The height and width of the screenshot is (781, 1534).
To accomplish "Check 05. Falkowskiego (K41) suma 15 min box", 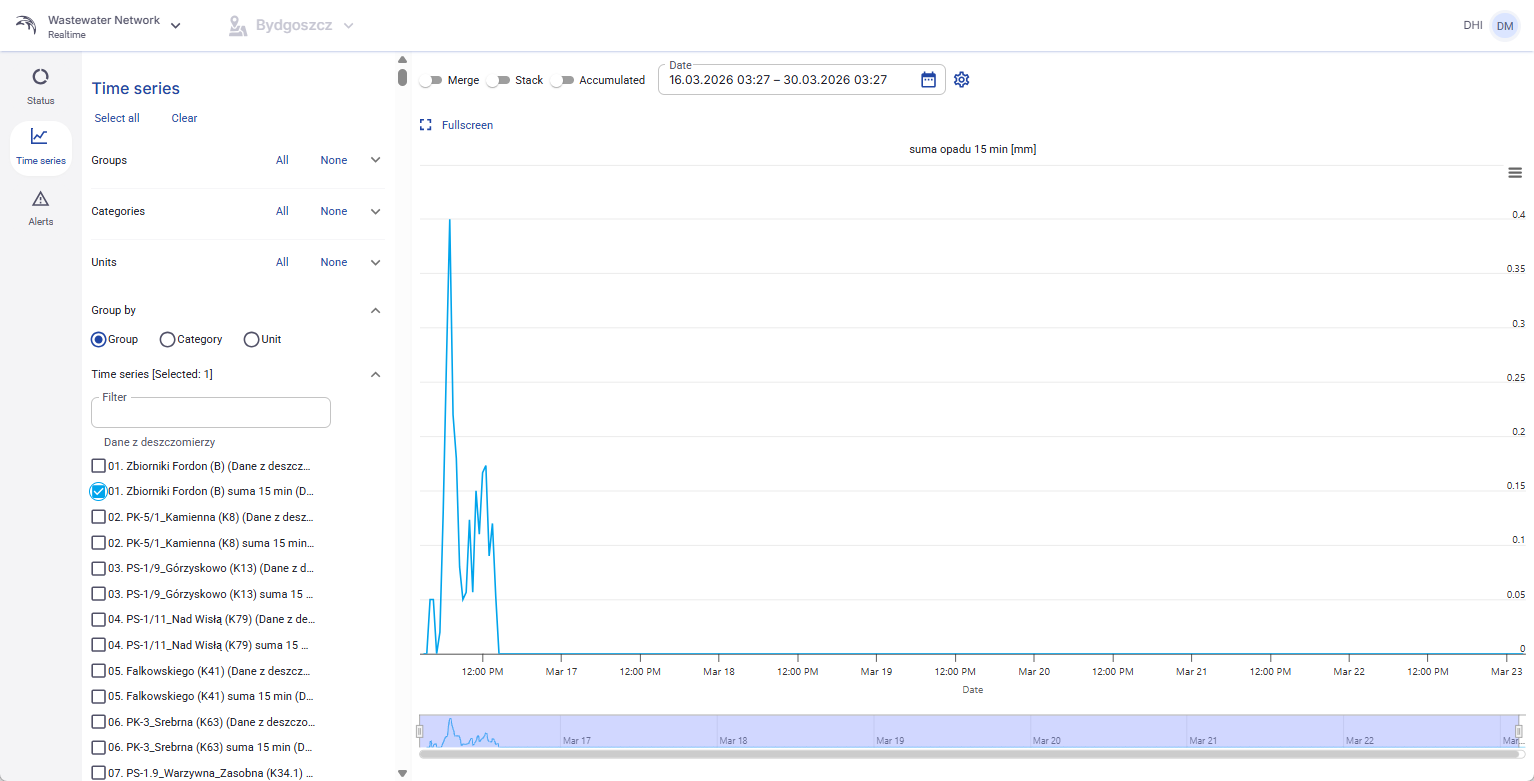I will point(98,696).
